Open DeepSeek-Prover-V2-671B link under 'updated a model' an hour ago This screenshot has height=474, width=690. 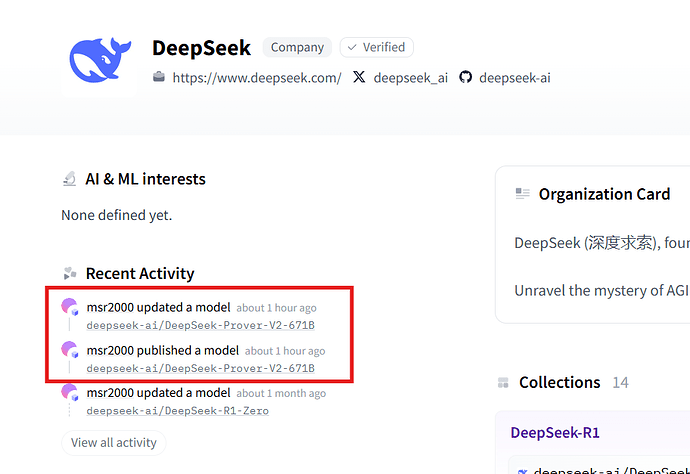coord(201,325)
